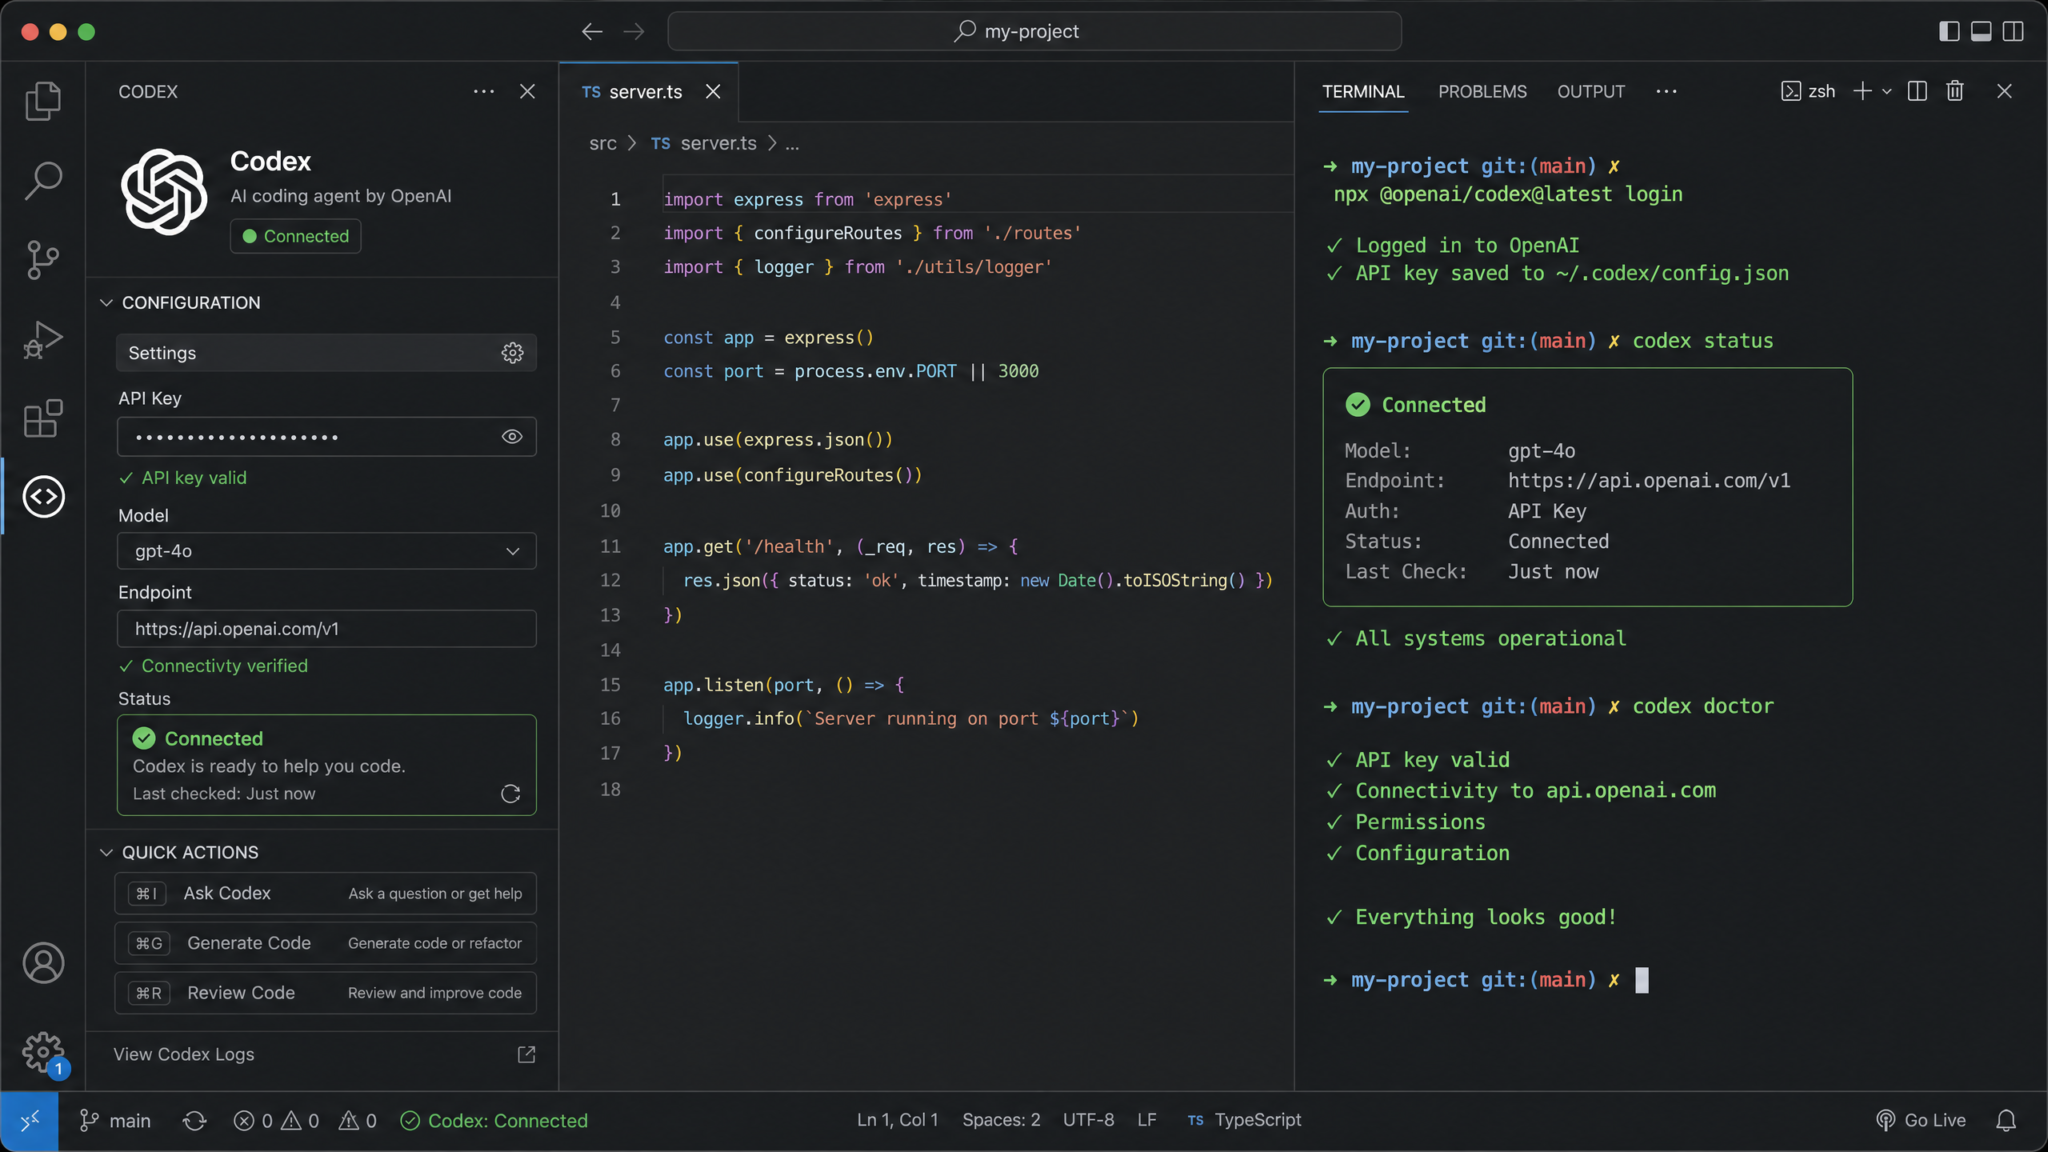
Task: Add a new terminal with plus icon
Action: 1862,91
